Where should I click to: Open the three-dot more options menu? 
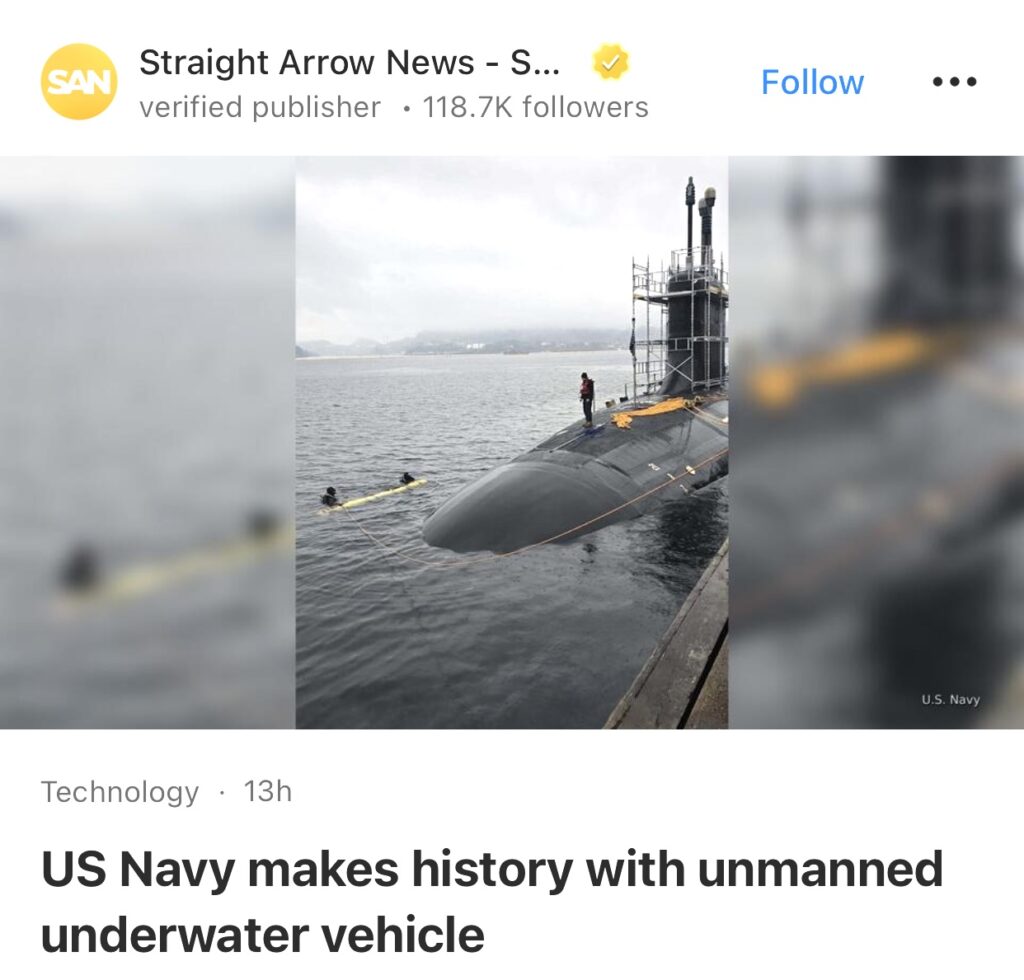954,82
